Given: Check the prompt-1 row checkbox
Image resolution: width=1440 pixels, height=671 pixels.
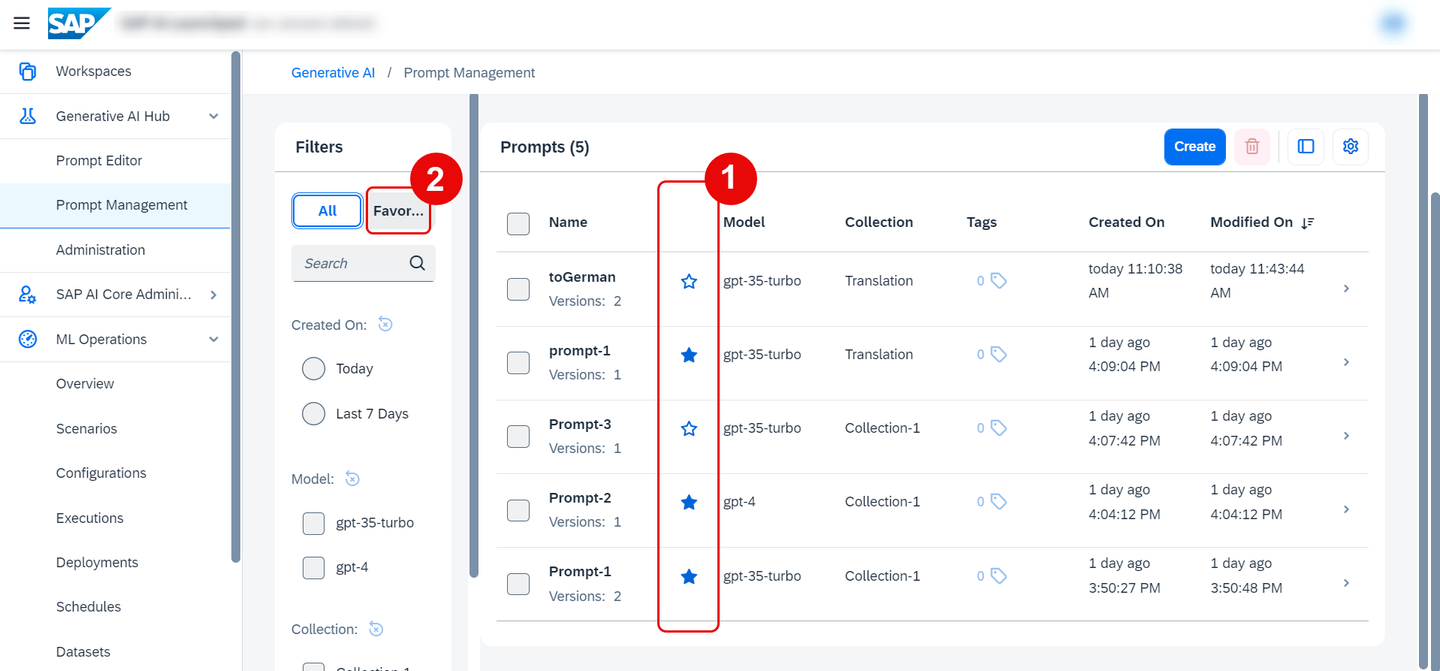Looking at the screenshot, I should [518, 362].
